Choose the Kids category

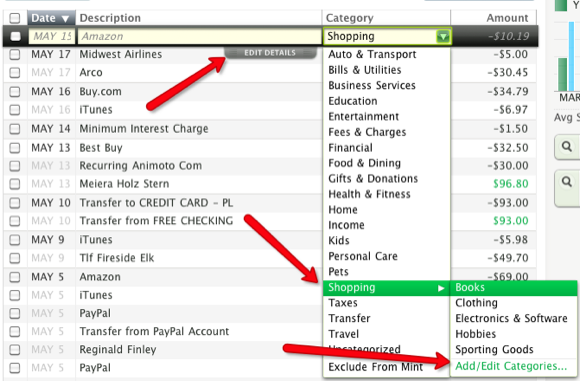pyautogui.click(x=338, y=241)
